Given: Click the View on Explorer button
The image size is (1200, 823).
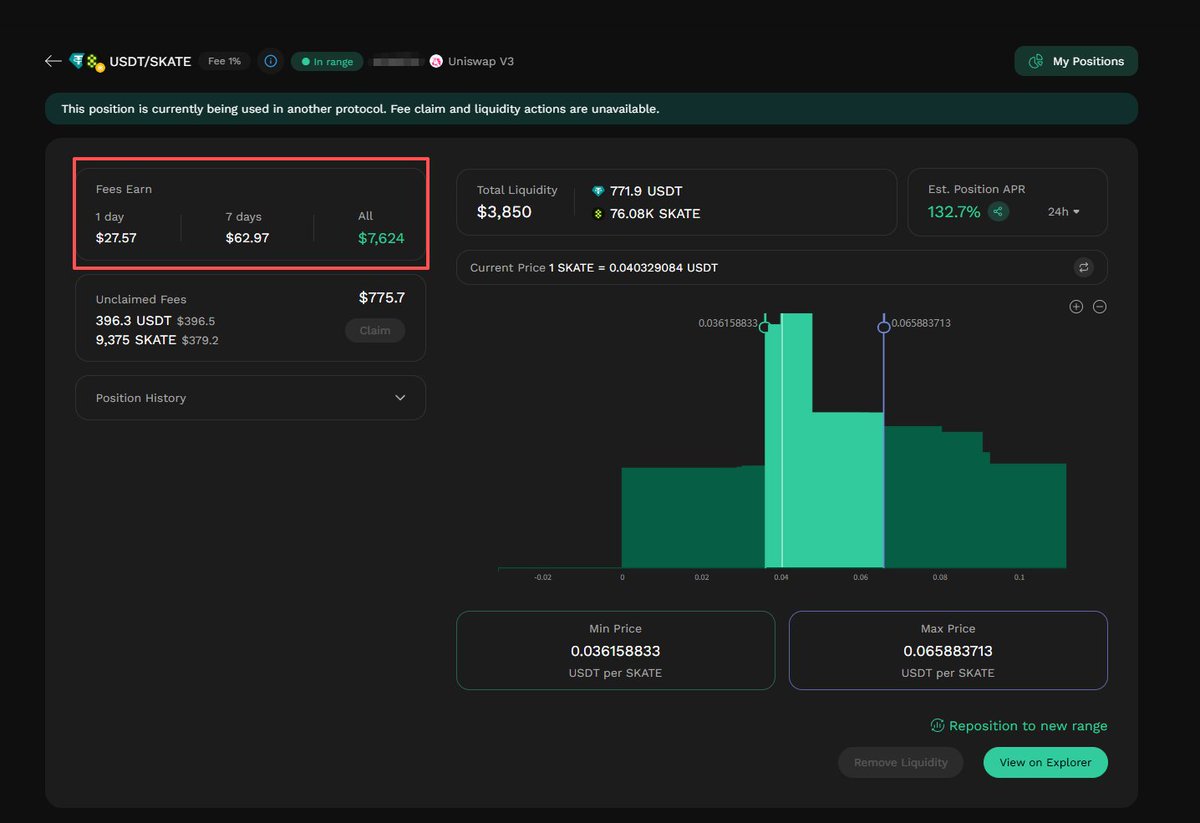Looking at the screenshot, I should pos(1045,762).
